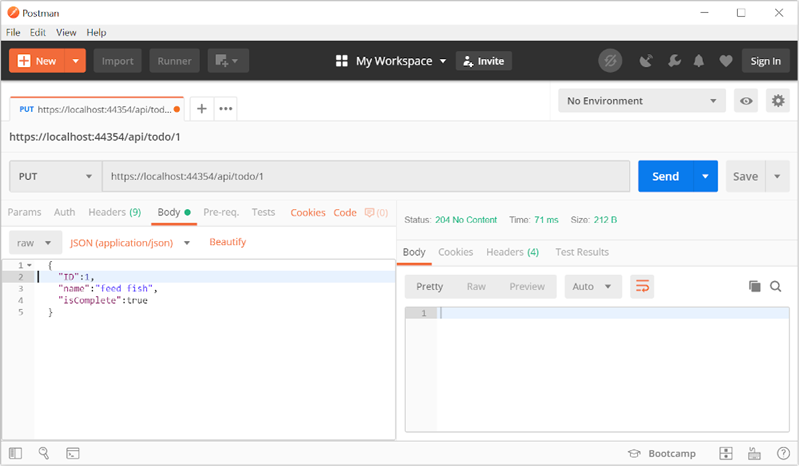Click the sync status icon

pyautogui.click(x=609, y=61)
